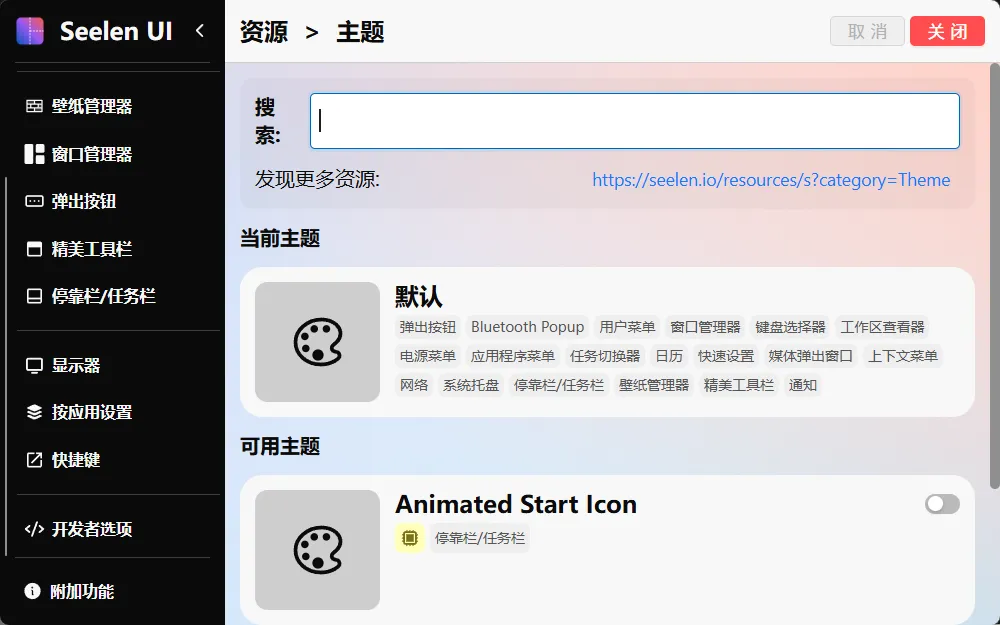This screenshot has height=625, width=1000.
Task: Click the 弹出按钮 icon in sidebar
Action: pyautogui.click(x=34, y=202)
